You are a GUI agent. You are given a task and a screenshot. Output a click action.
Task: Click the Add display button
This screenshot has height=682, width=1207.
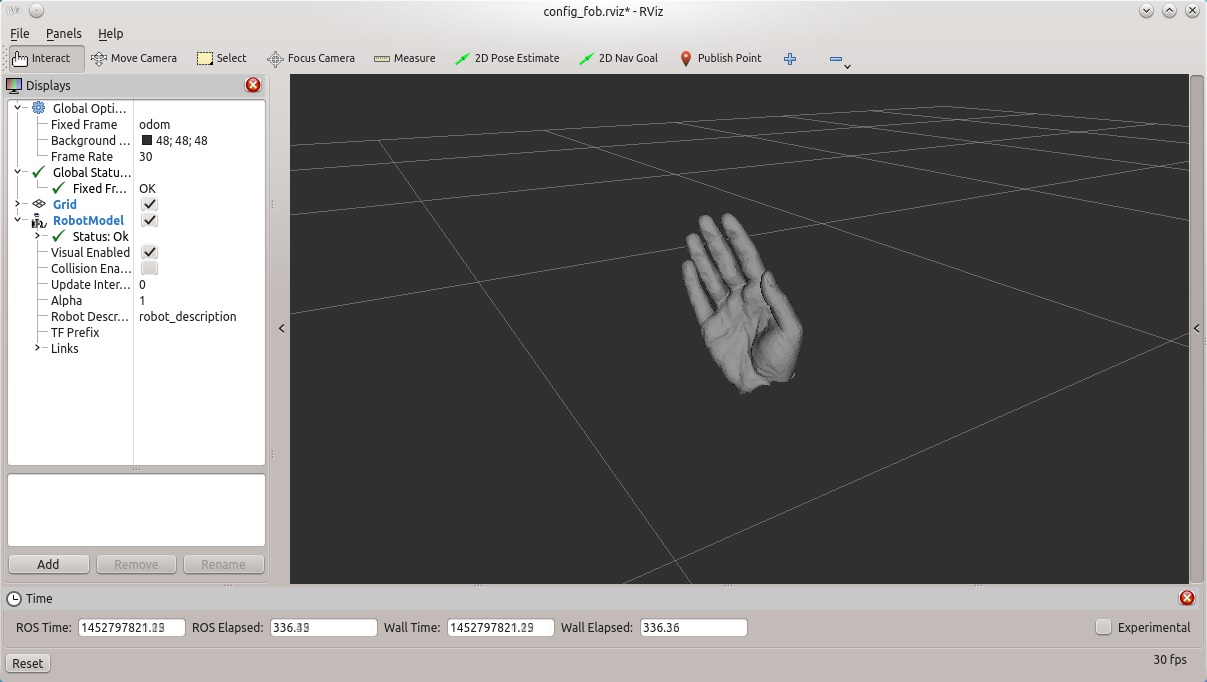click(48, 564)
